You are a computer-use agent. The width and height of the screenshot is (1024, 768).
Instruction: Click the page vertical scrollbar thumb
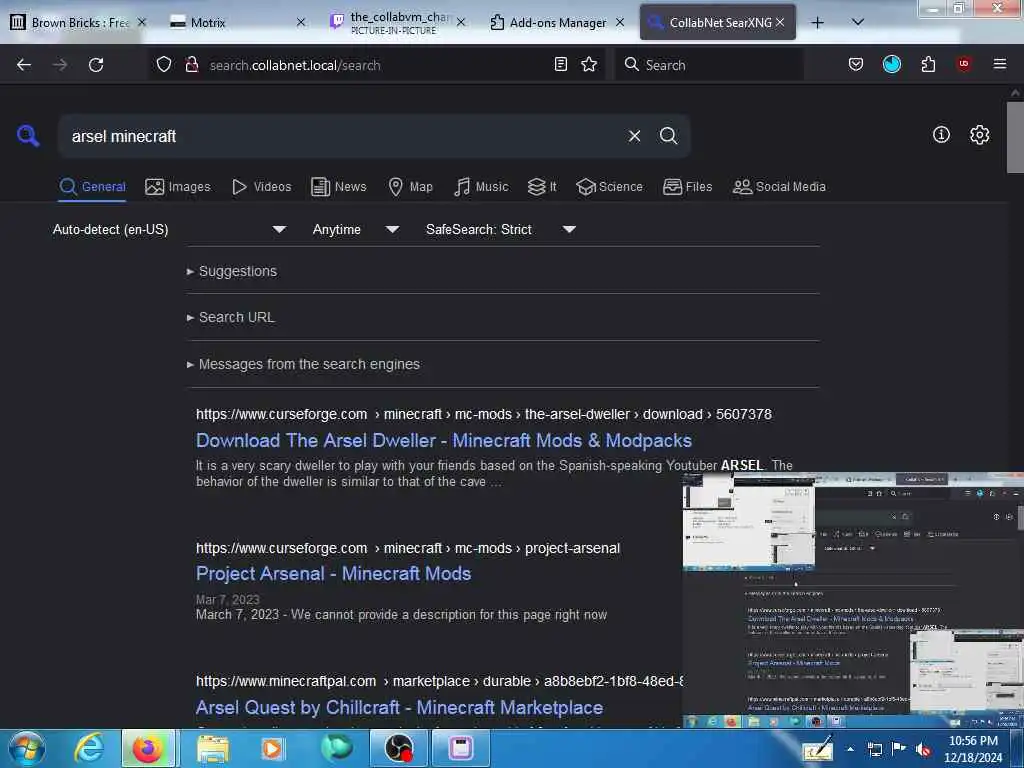coord(1015,137)
